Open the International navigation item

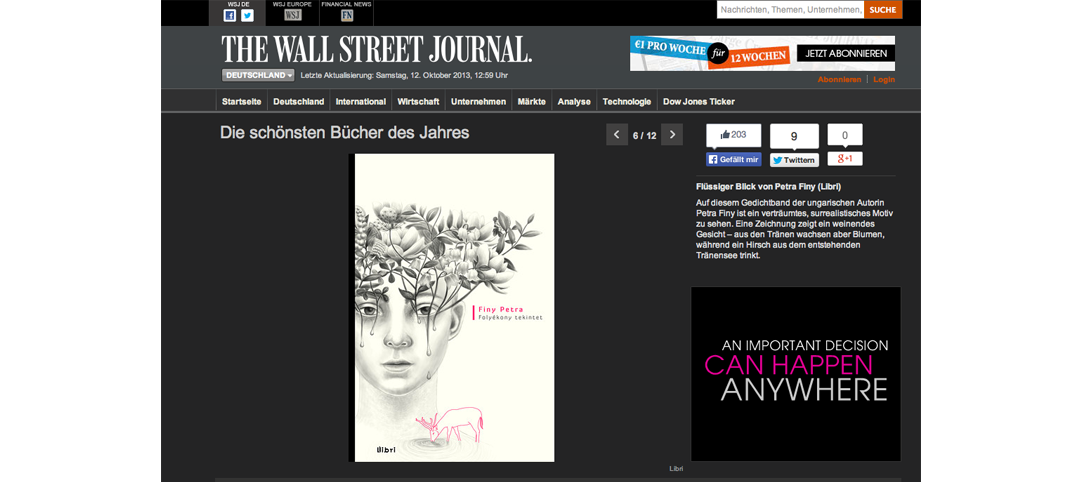click(x=360, y=102)
